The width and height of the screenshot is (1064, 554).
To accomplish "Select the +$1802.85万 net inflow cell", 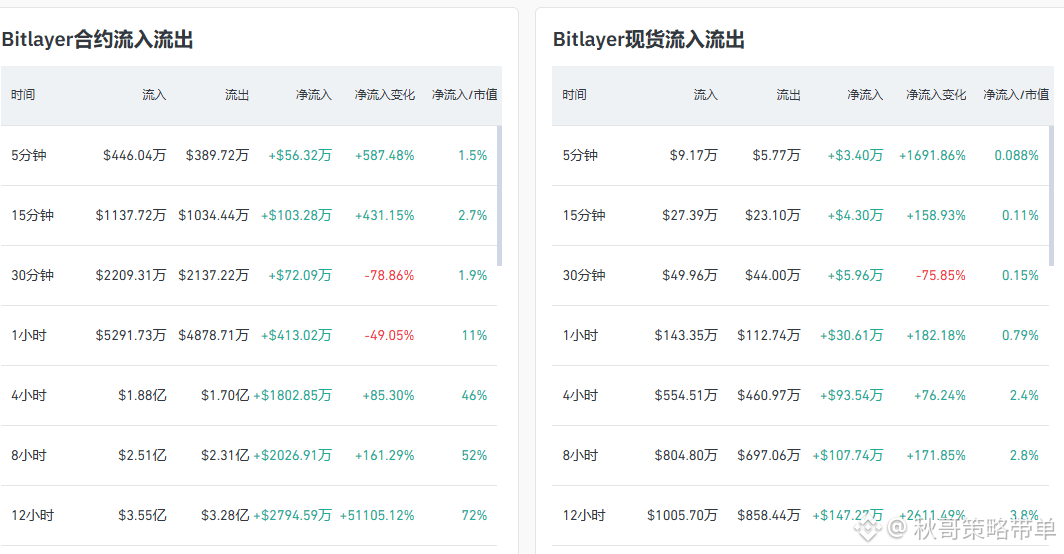I will point(292,395).
